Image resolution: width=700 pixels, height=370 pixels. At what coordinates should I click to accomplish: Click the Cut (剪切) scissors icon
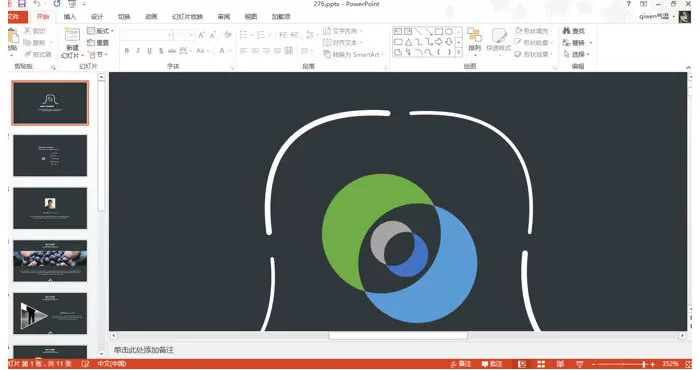pyautogui.click(x=27, y=31)
